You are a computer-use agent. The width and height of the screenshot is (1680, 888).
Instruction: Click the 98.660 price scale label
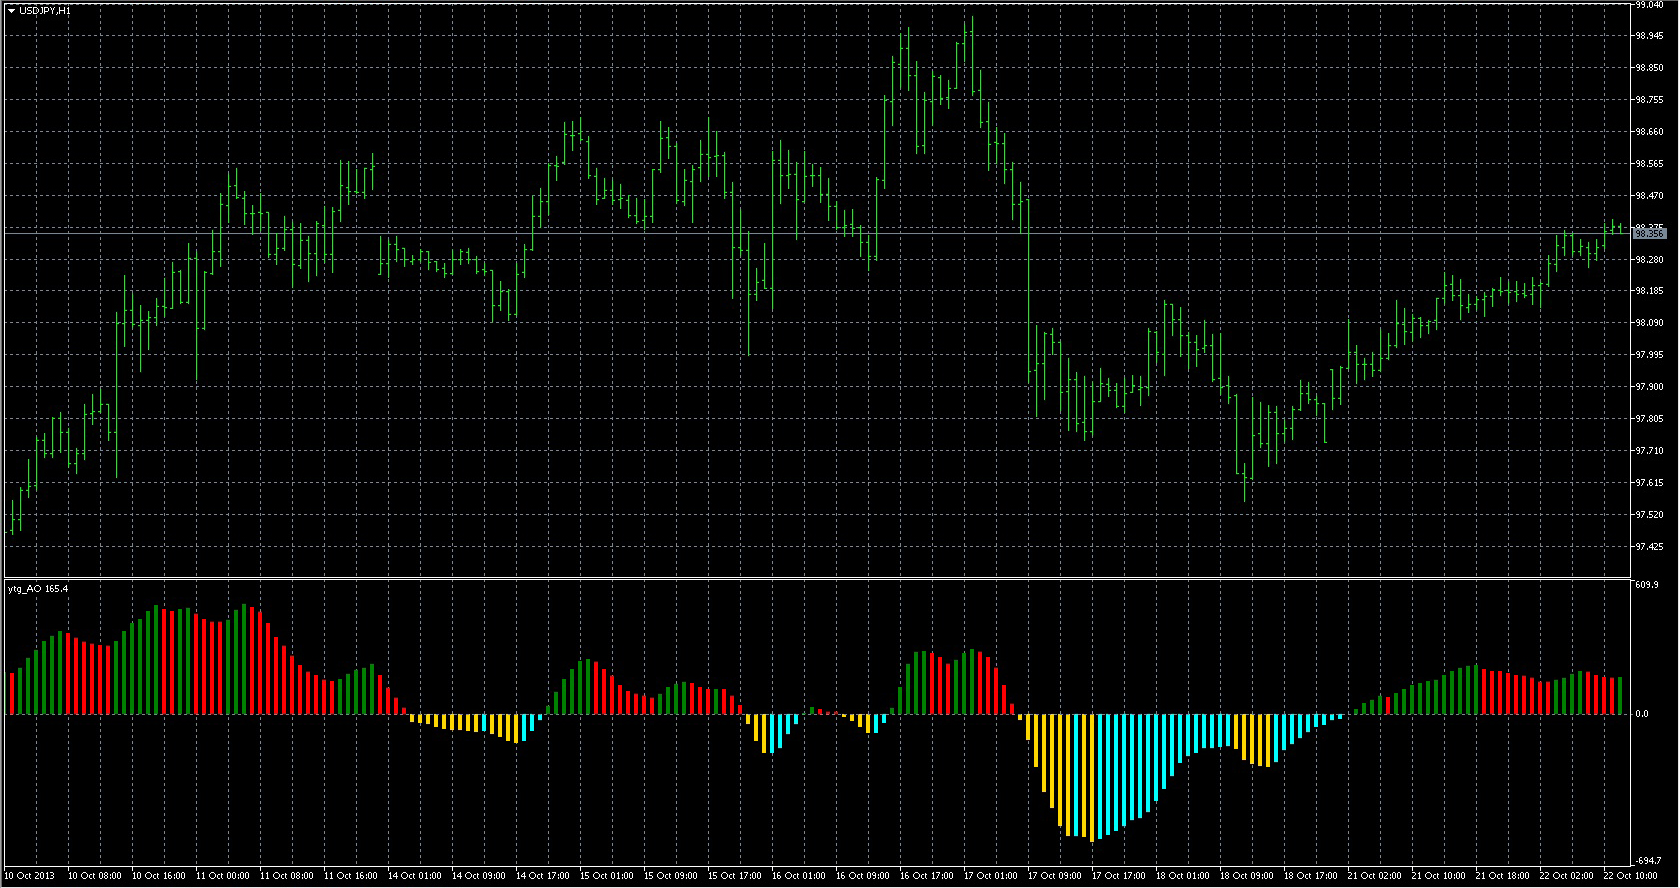click(x=1649, y=132)
